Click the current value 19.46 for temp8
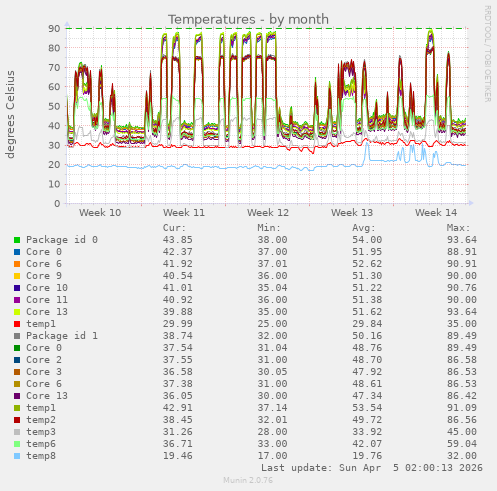 point(178,456)
